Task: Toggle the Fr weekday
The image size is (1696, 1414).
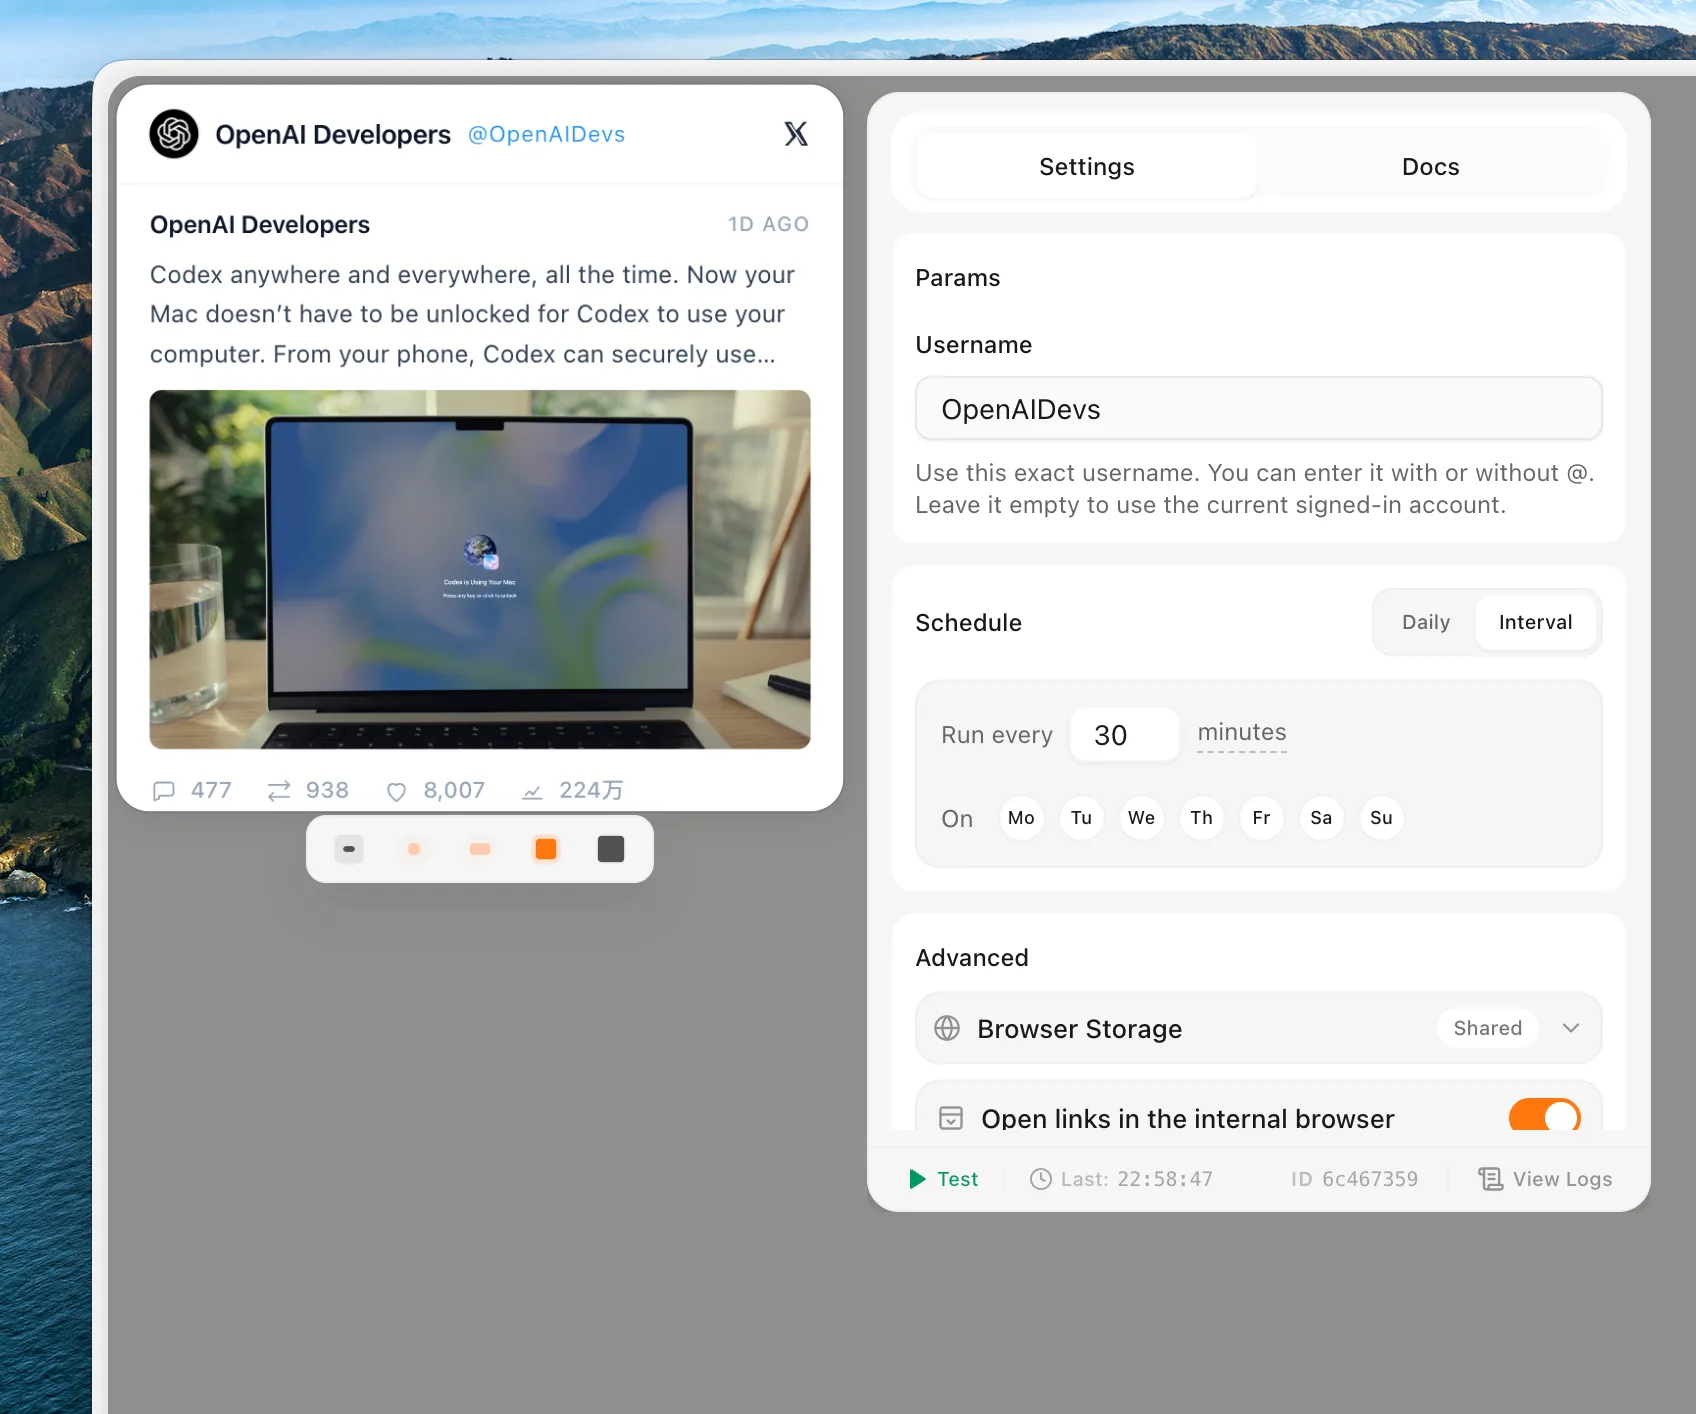Action: pyautogui.click(x=1261, y=818)
